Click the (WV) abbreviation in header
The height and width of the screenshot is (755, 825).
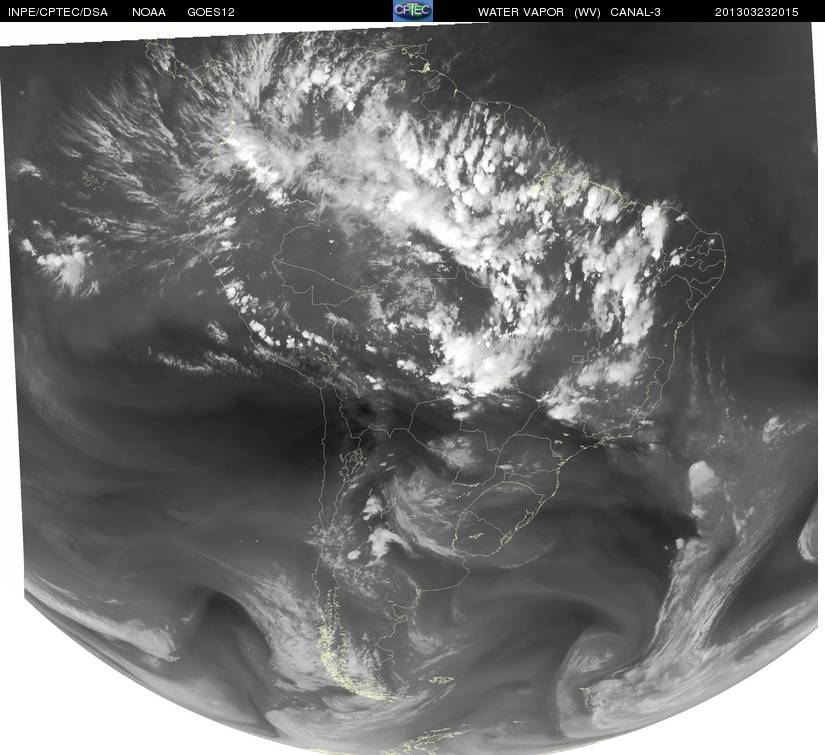point(587,12)
